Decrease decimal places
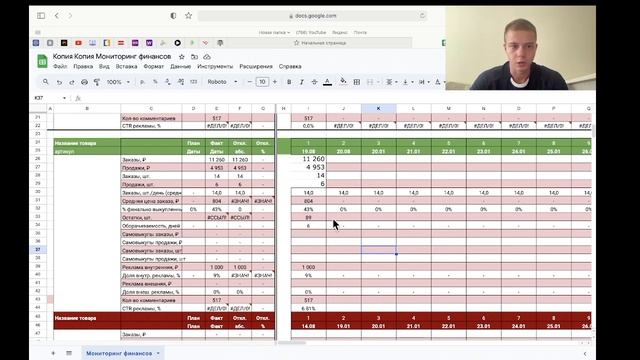 coord(168,82)
